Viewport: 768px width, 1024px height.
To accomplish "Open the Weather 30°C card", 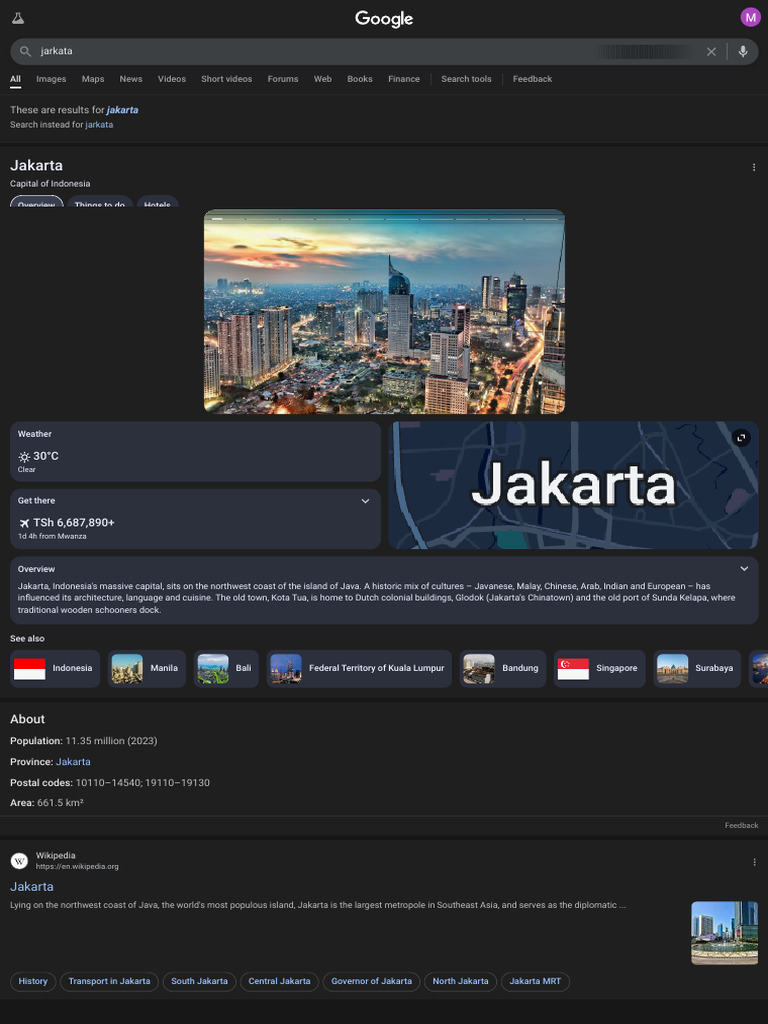I will coord(195,452).
